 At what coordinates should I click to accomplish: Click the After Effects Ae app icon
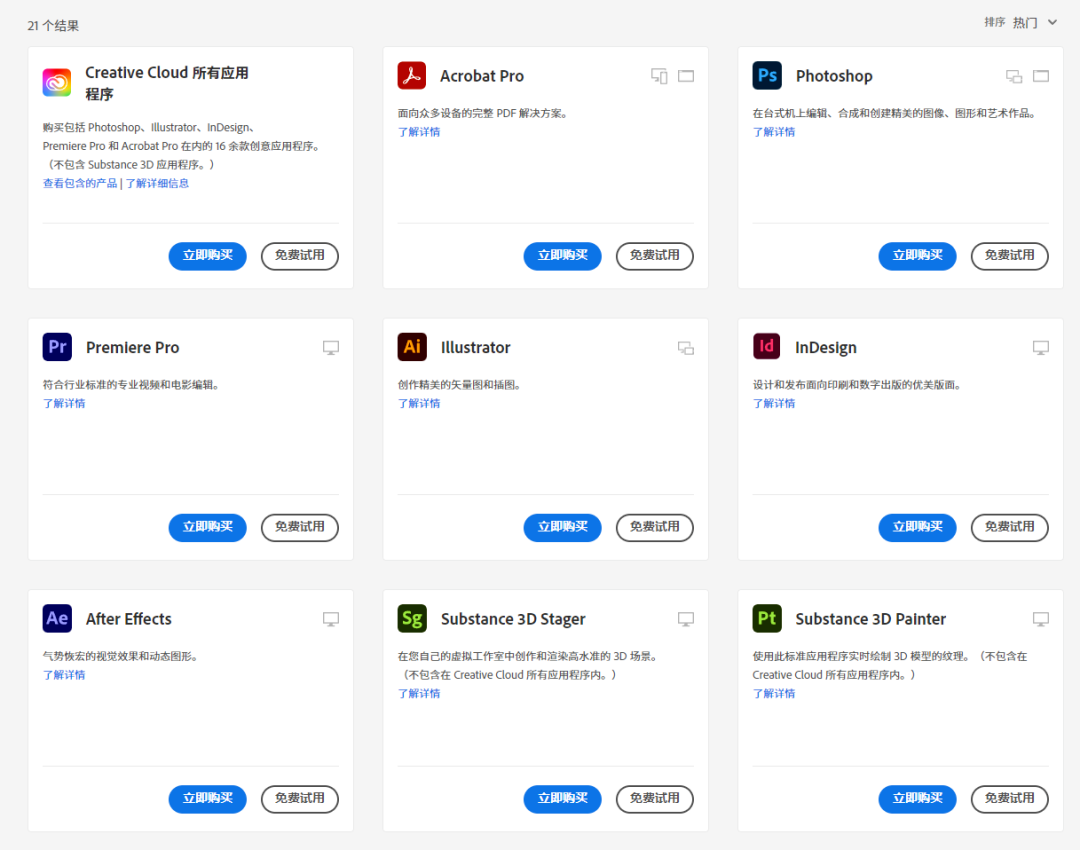click(x=57, y=618)
